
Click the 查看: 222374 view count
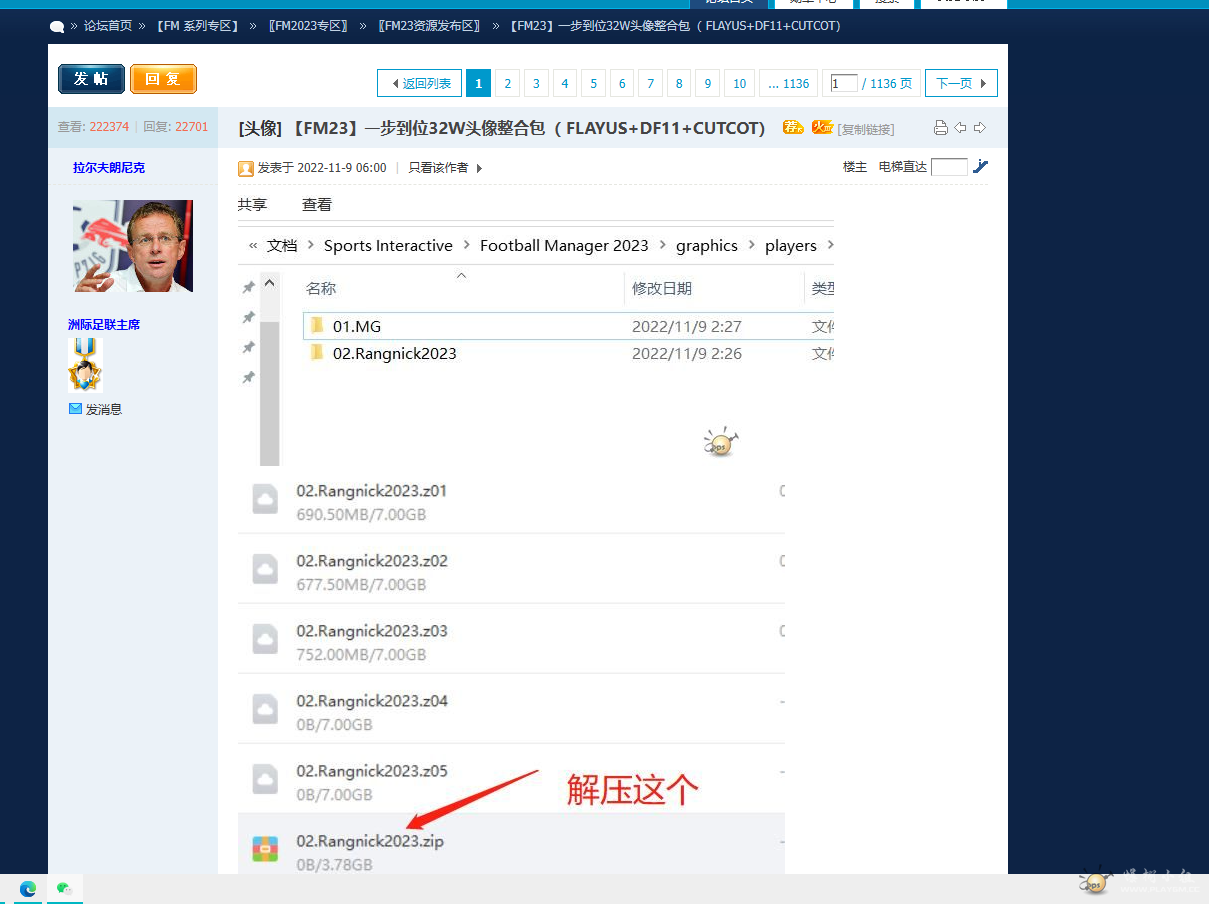click(x=93, y=127)
